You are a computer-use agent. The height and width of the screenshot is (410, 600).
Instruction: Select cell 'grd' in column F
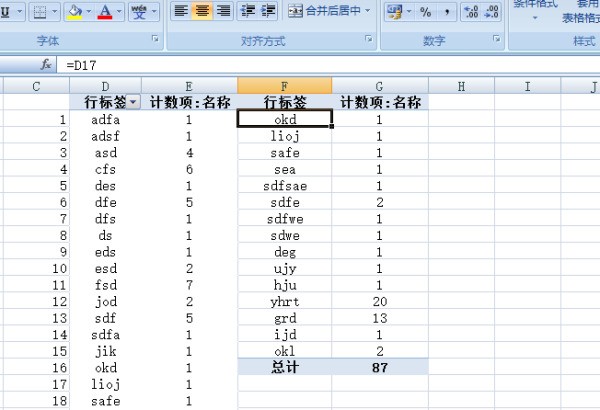[x=285, y=318]
